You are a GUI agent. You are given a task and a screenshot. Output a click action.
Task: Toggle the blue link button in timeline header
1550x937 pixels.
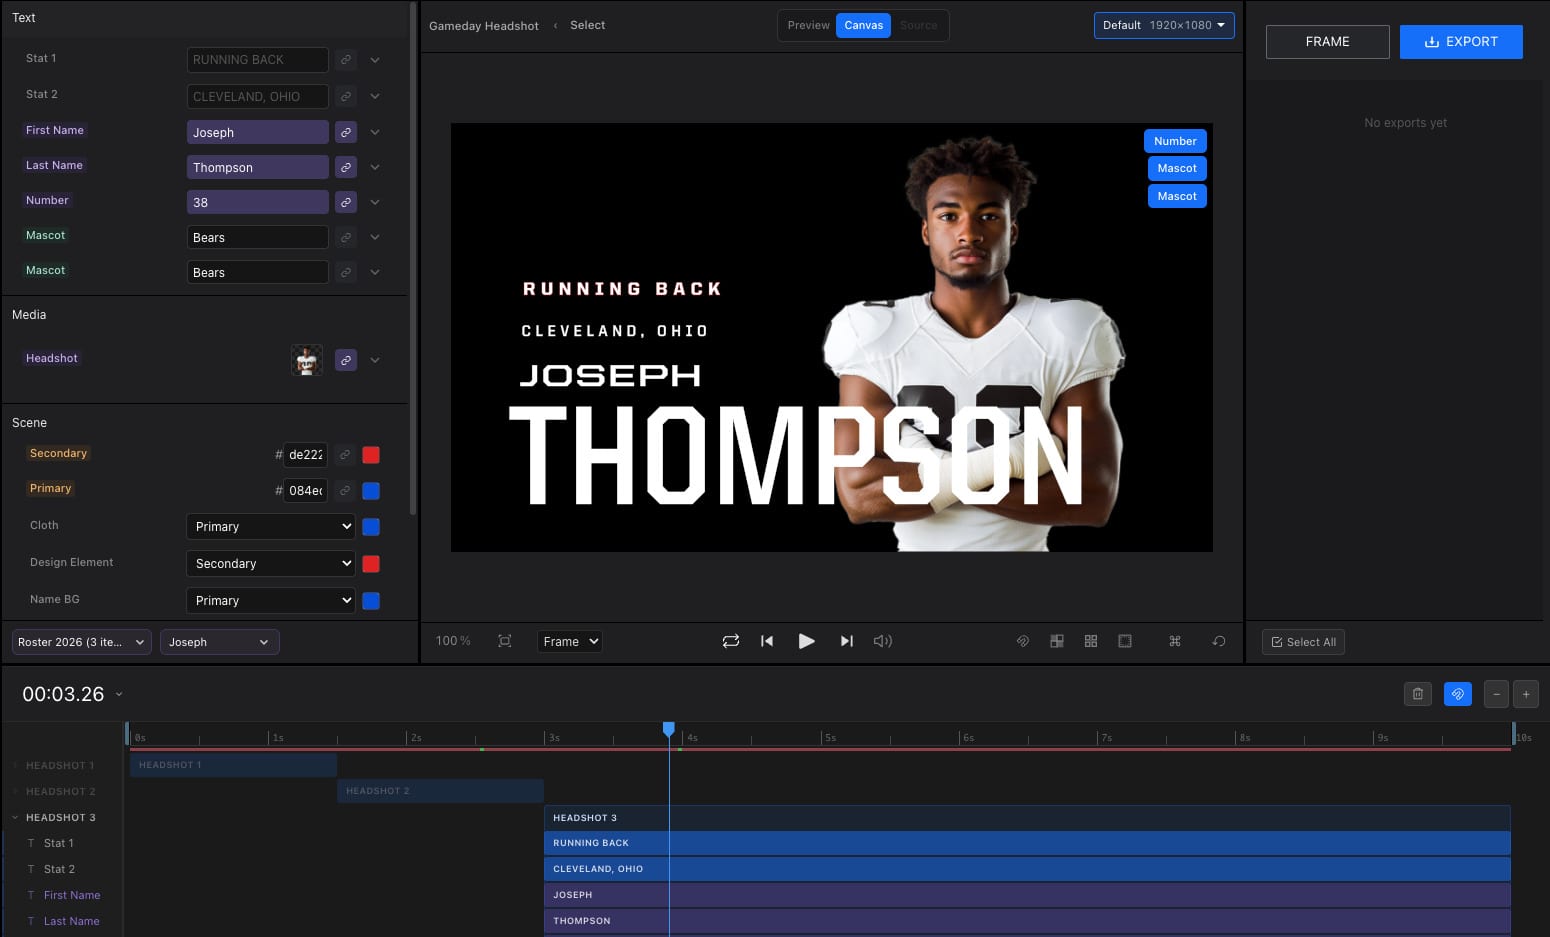[x=1458, y=694]
